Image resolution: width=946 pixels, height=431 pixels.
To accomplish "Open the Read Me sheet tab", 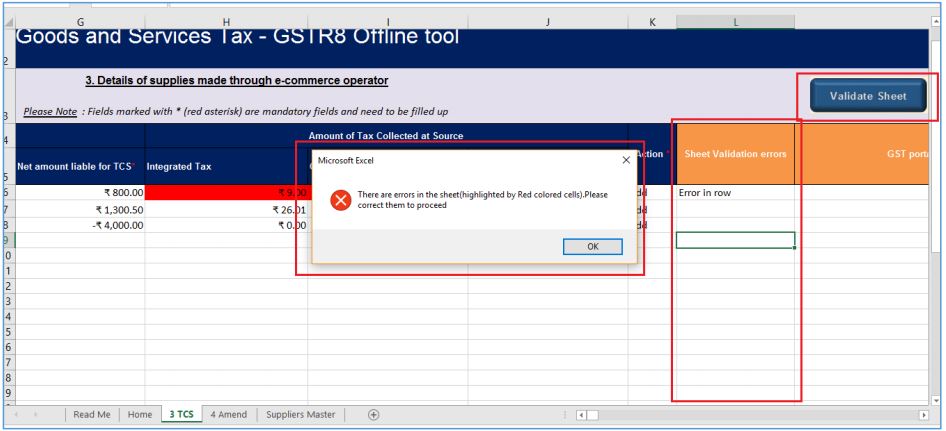I will coord(92,414).
